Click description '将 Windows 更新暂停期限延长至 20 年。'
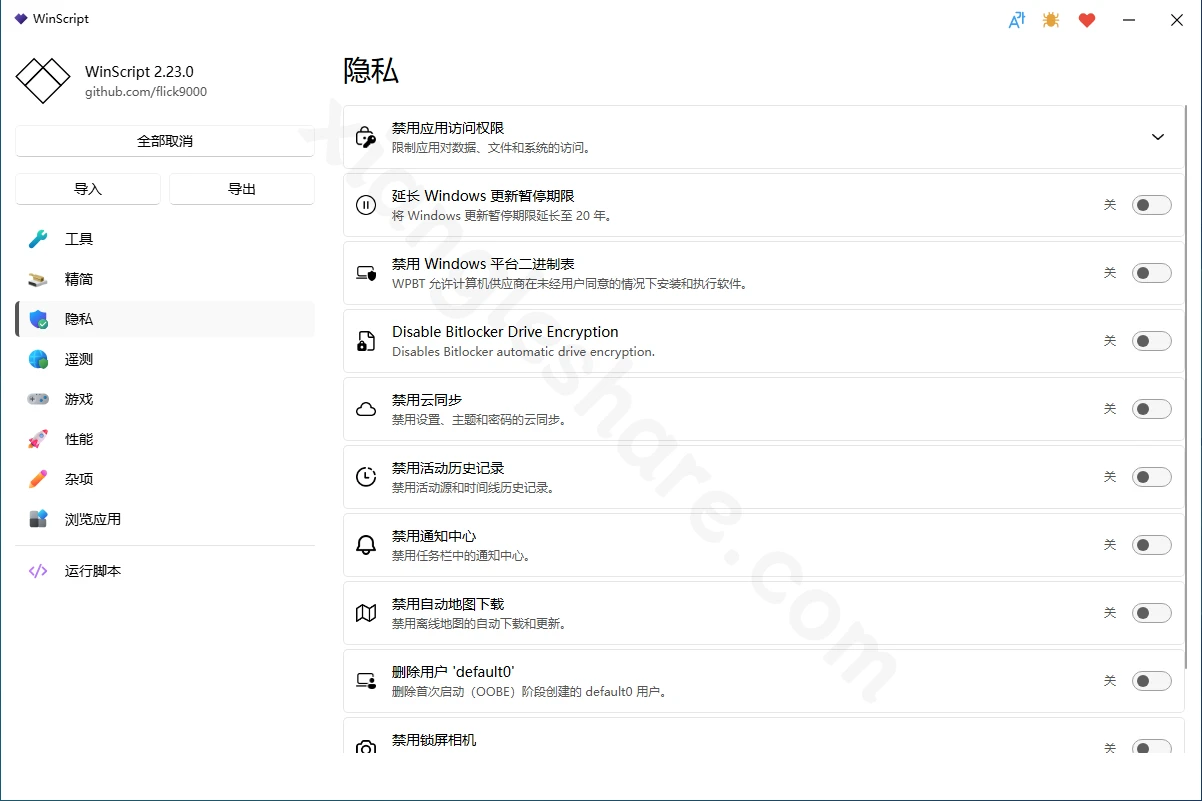 502,216
